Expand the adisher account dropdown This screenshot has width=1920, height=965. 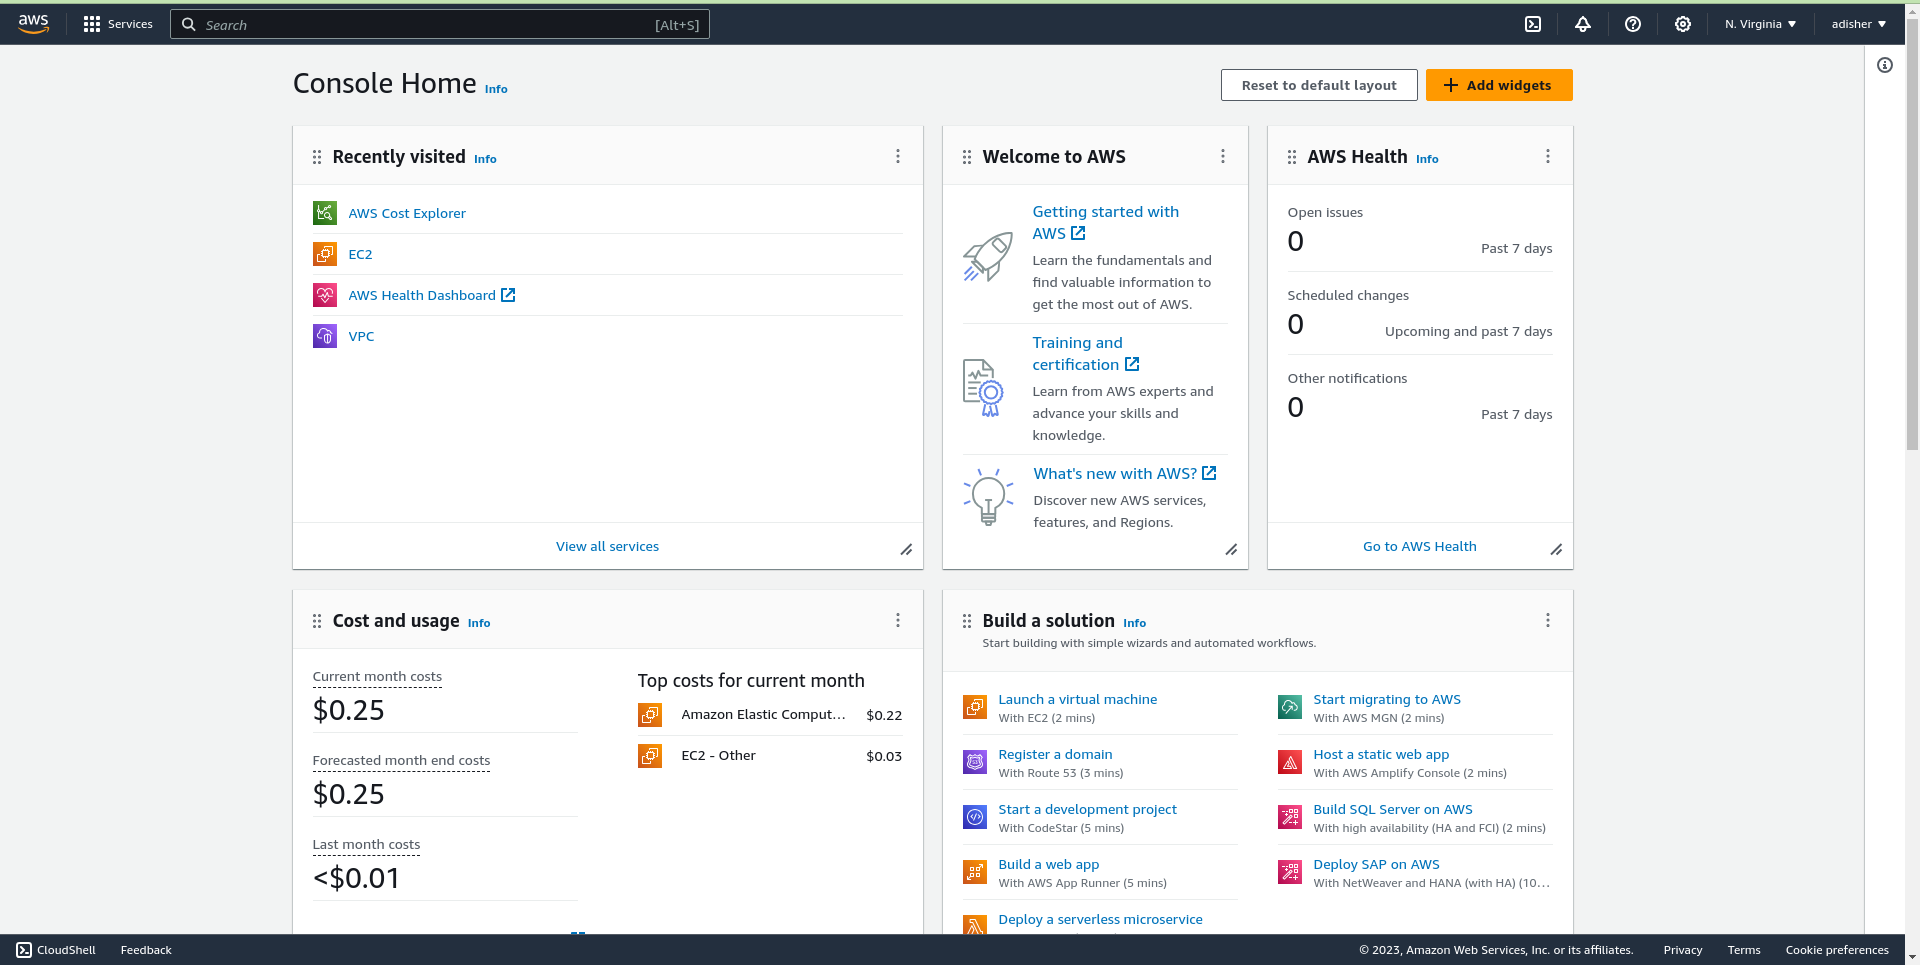[x=1859, y=24]
